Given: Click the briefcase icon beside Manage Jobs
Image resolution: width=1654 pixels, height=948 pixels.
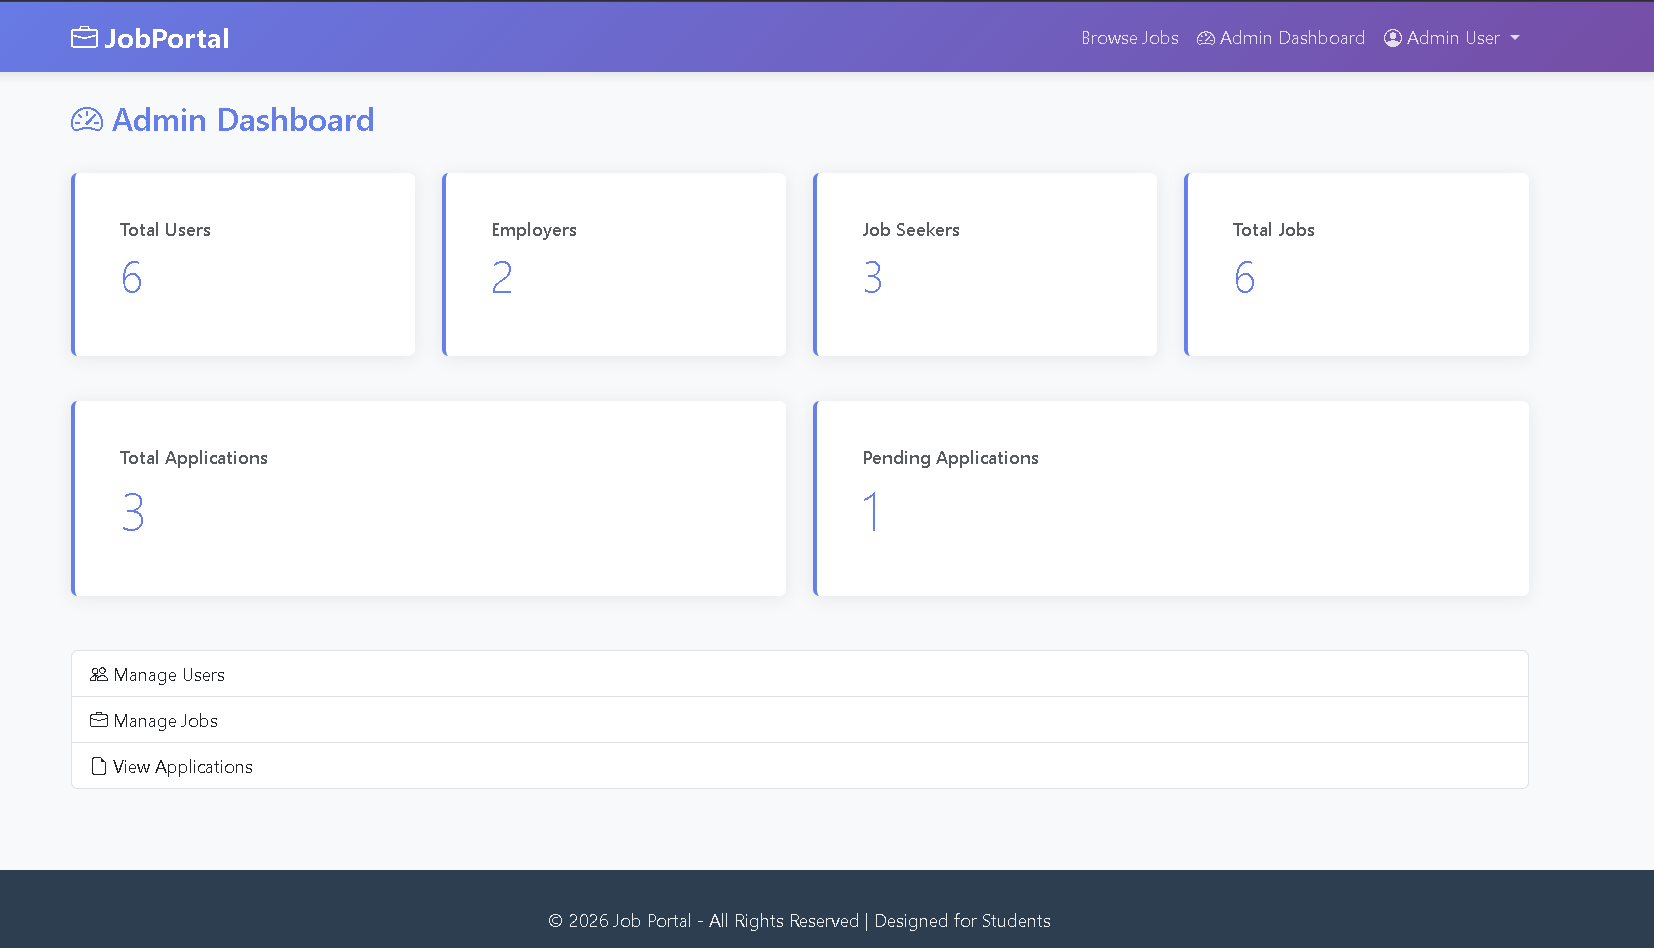Looking at the screenshot, I should (99, 720).
